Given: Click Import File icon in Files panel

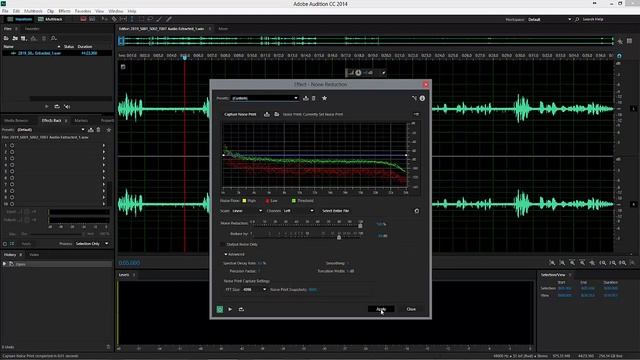Looking at the screenshot, I should (x=15, y=38).
